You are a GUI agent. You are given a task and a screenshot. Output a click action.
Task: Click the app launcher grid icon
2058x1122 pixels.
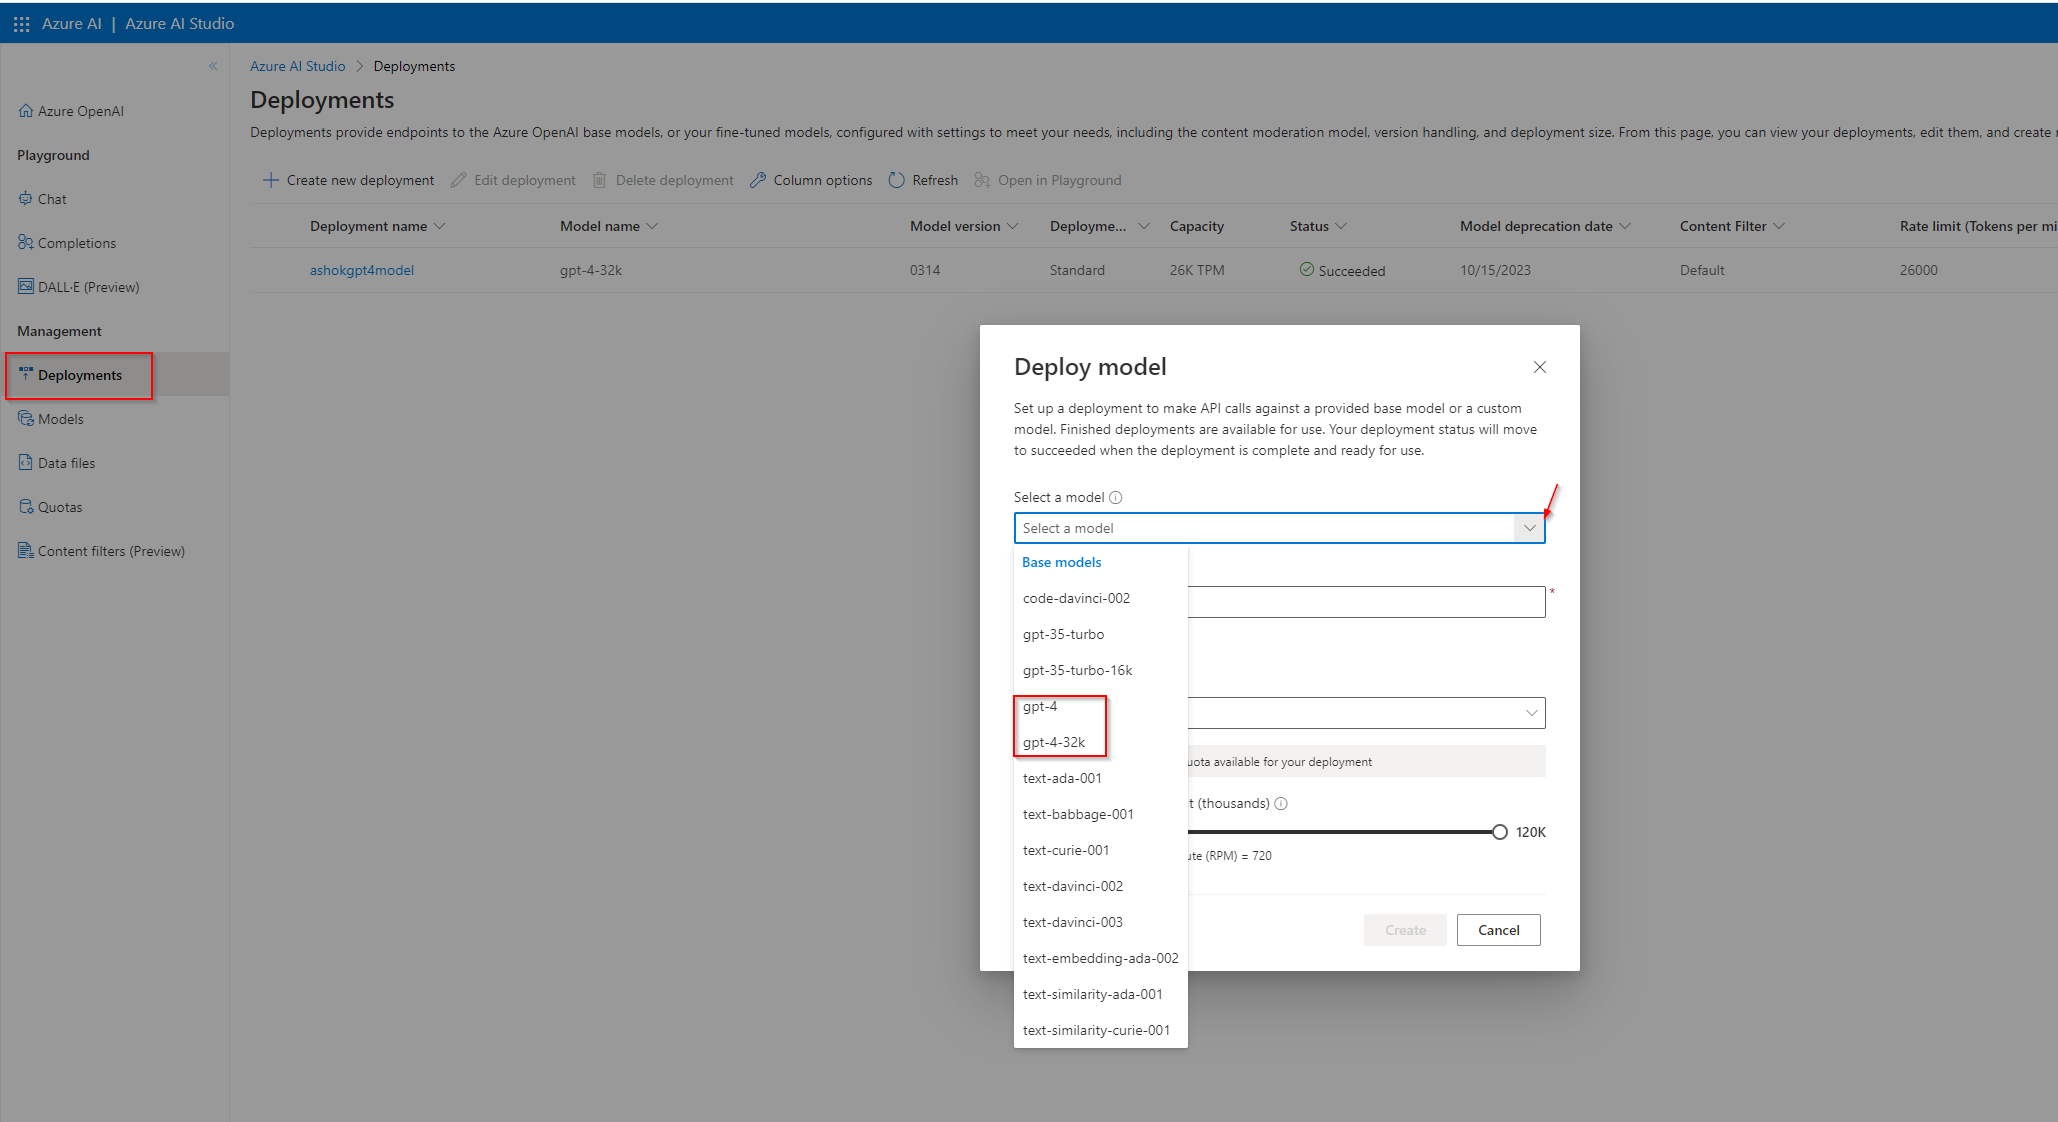(x=21, y=23)
